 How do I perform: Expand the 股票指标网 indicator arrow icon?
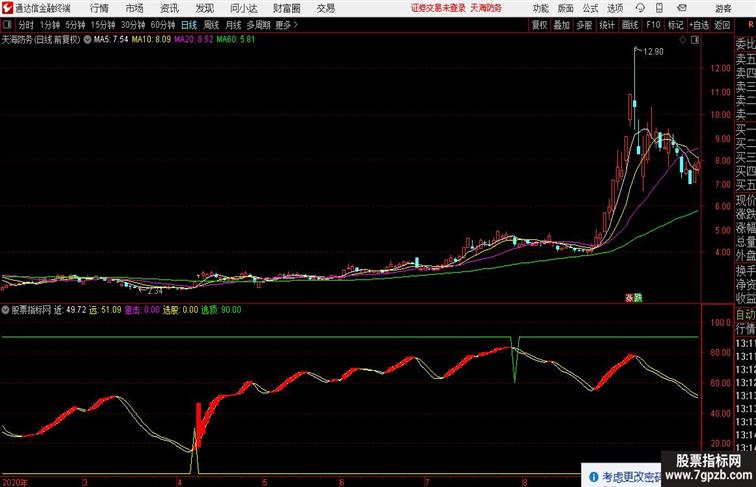pos(5,310)
